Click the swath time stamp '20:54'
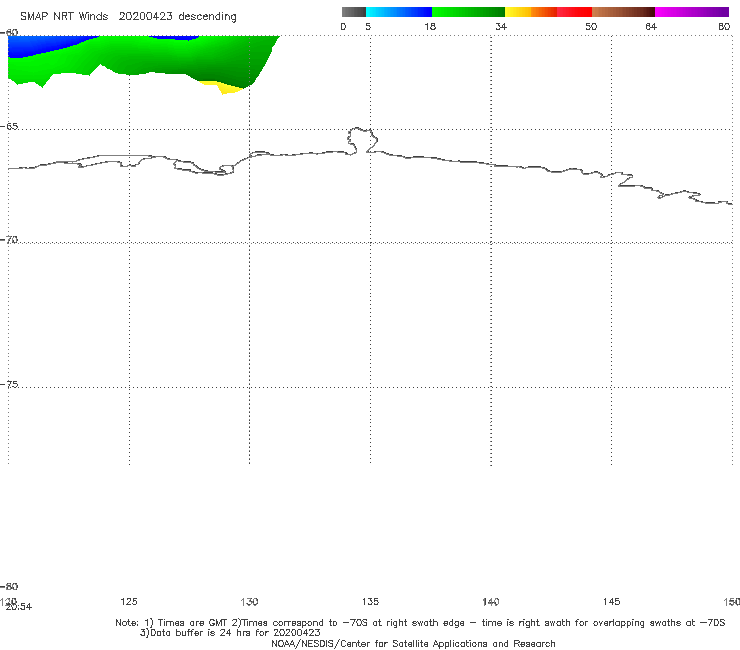The image size is (740, 650). 19,607
